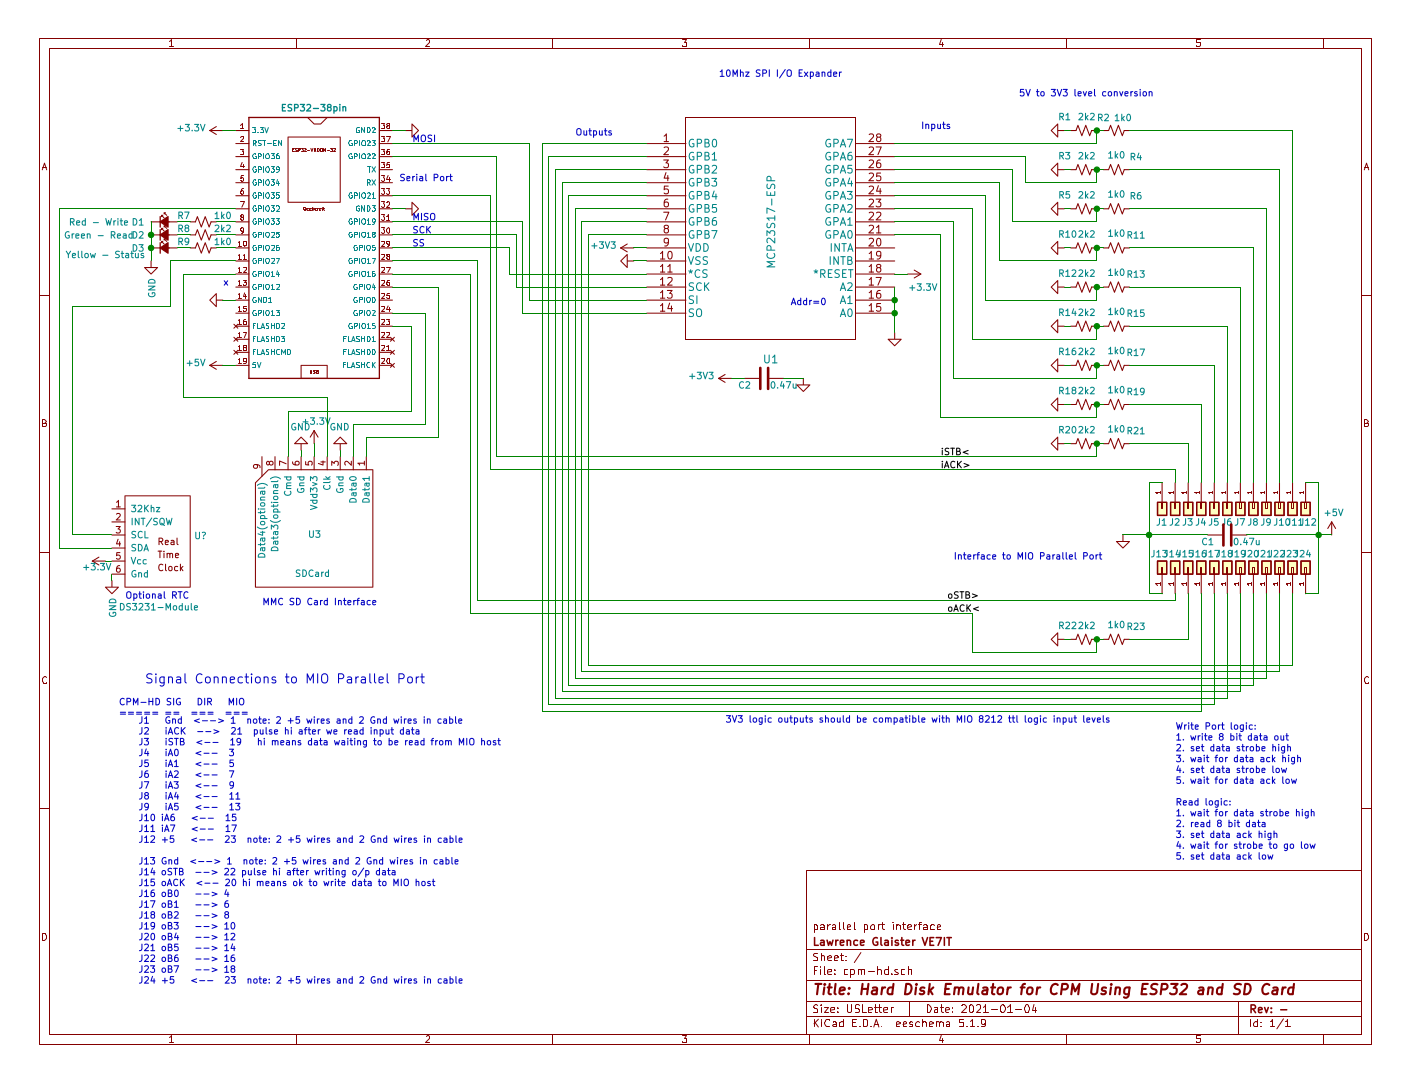
Task: Click the GPB0 pin name
Action: tap(703, 144)
